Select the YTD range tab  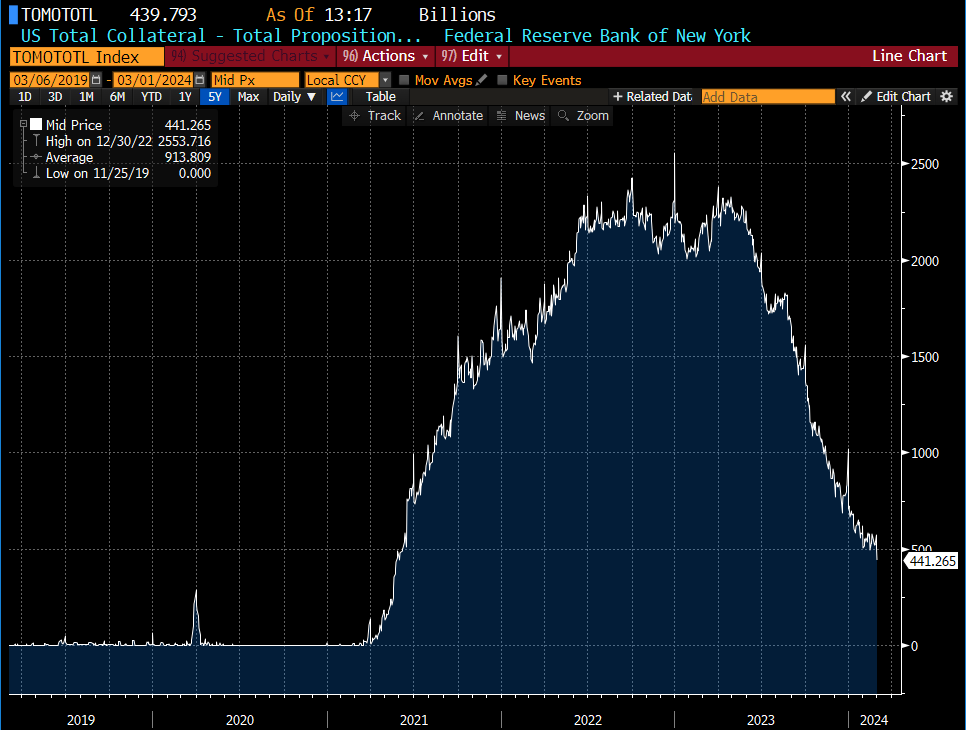(x=151, y=97)
